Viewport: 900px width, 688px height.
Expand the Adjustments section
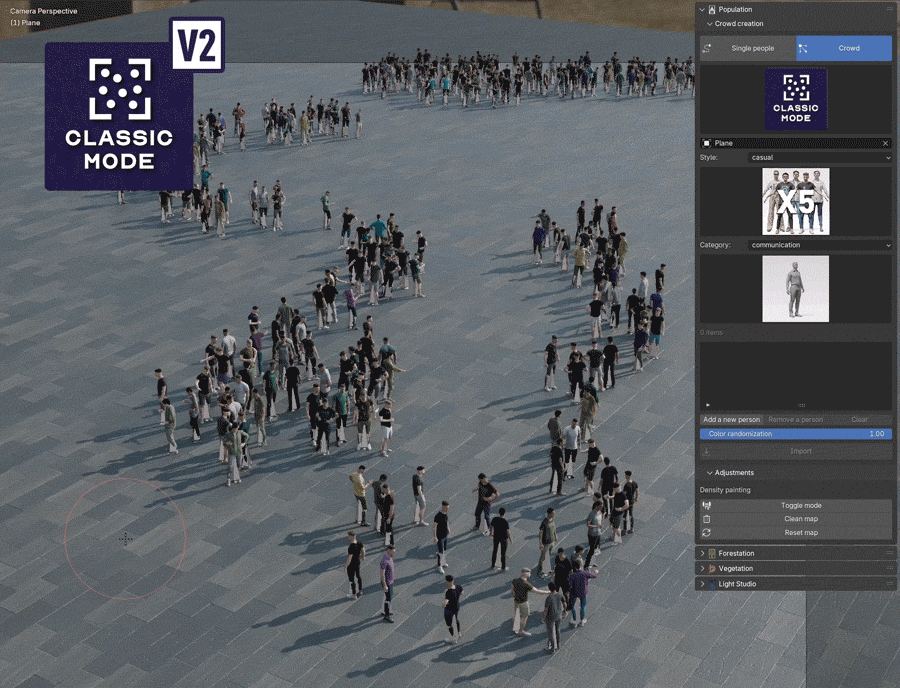(710, 472)
